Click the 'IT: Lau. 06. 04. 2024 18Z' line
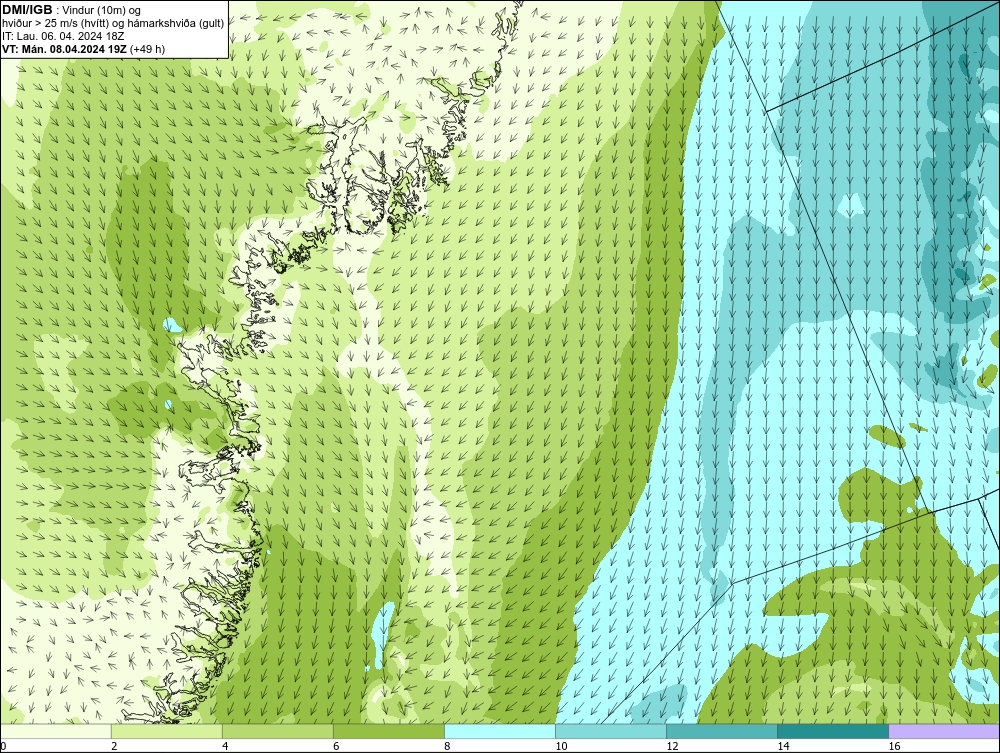 62,36
